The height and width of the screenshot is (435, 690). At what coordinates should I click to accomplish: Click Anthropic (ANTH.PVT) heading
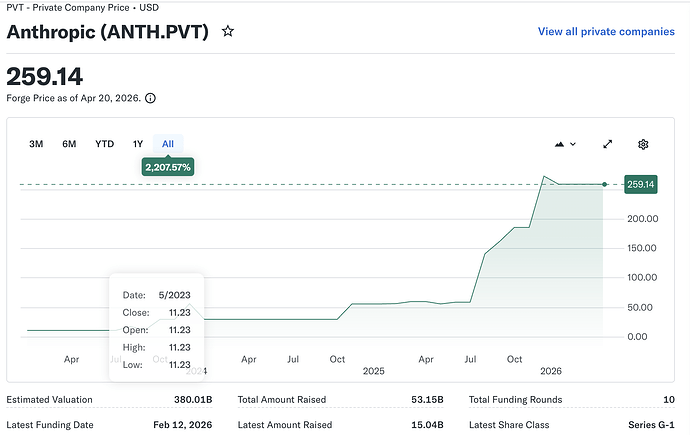[x=108, y=32]
